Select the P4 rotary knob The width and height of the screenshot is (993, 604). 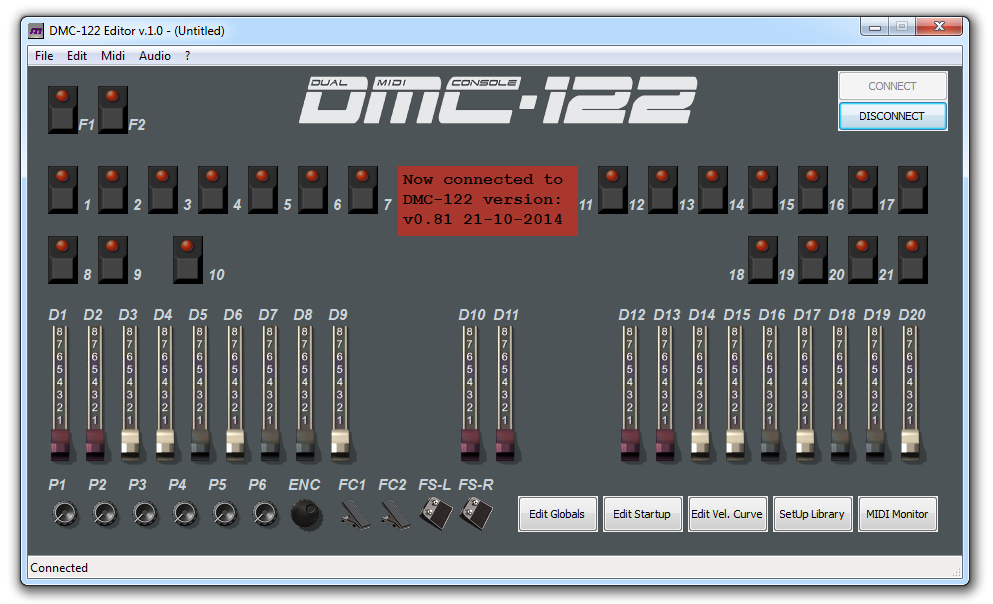[185, 513]
